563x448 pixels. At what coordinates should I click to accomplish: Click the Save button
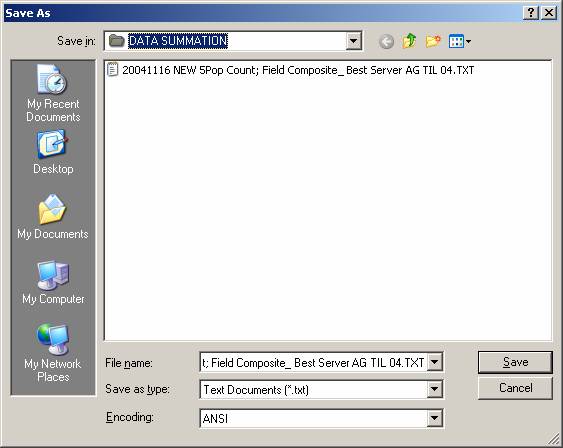515,362
